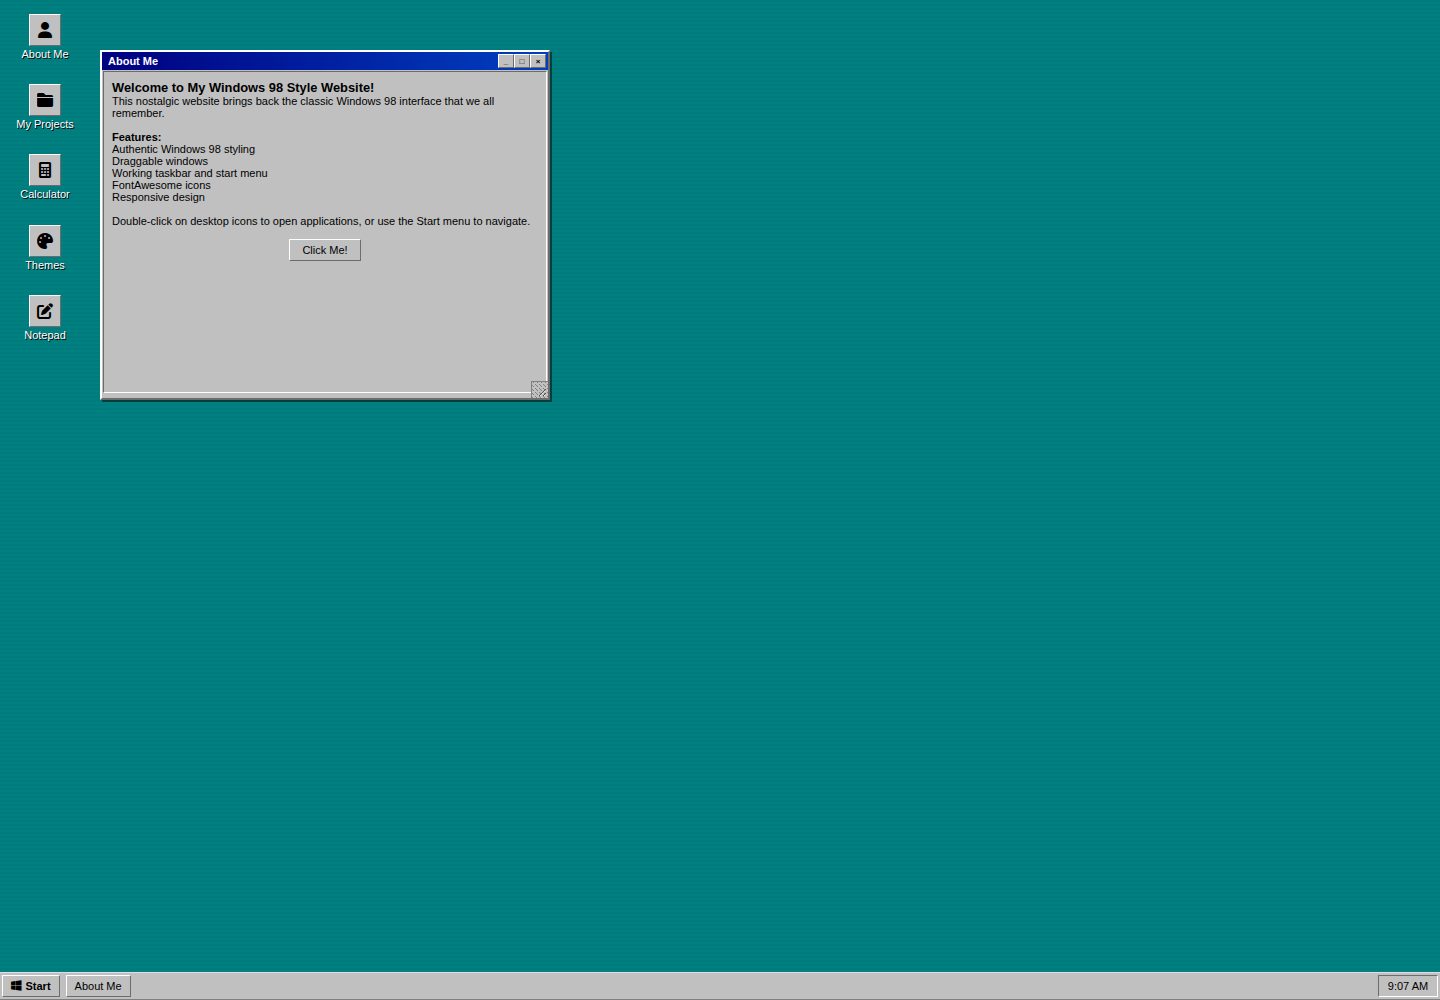This screenshot has height=1000, width=1440.
Task: Select the My Projects folder icon
Action: pos(45,100)
